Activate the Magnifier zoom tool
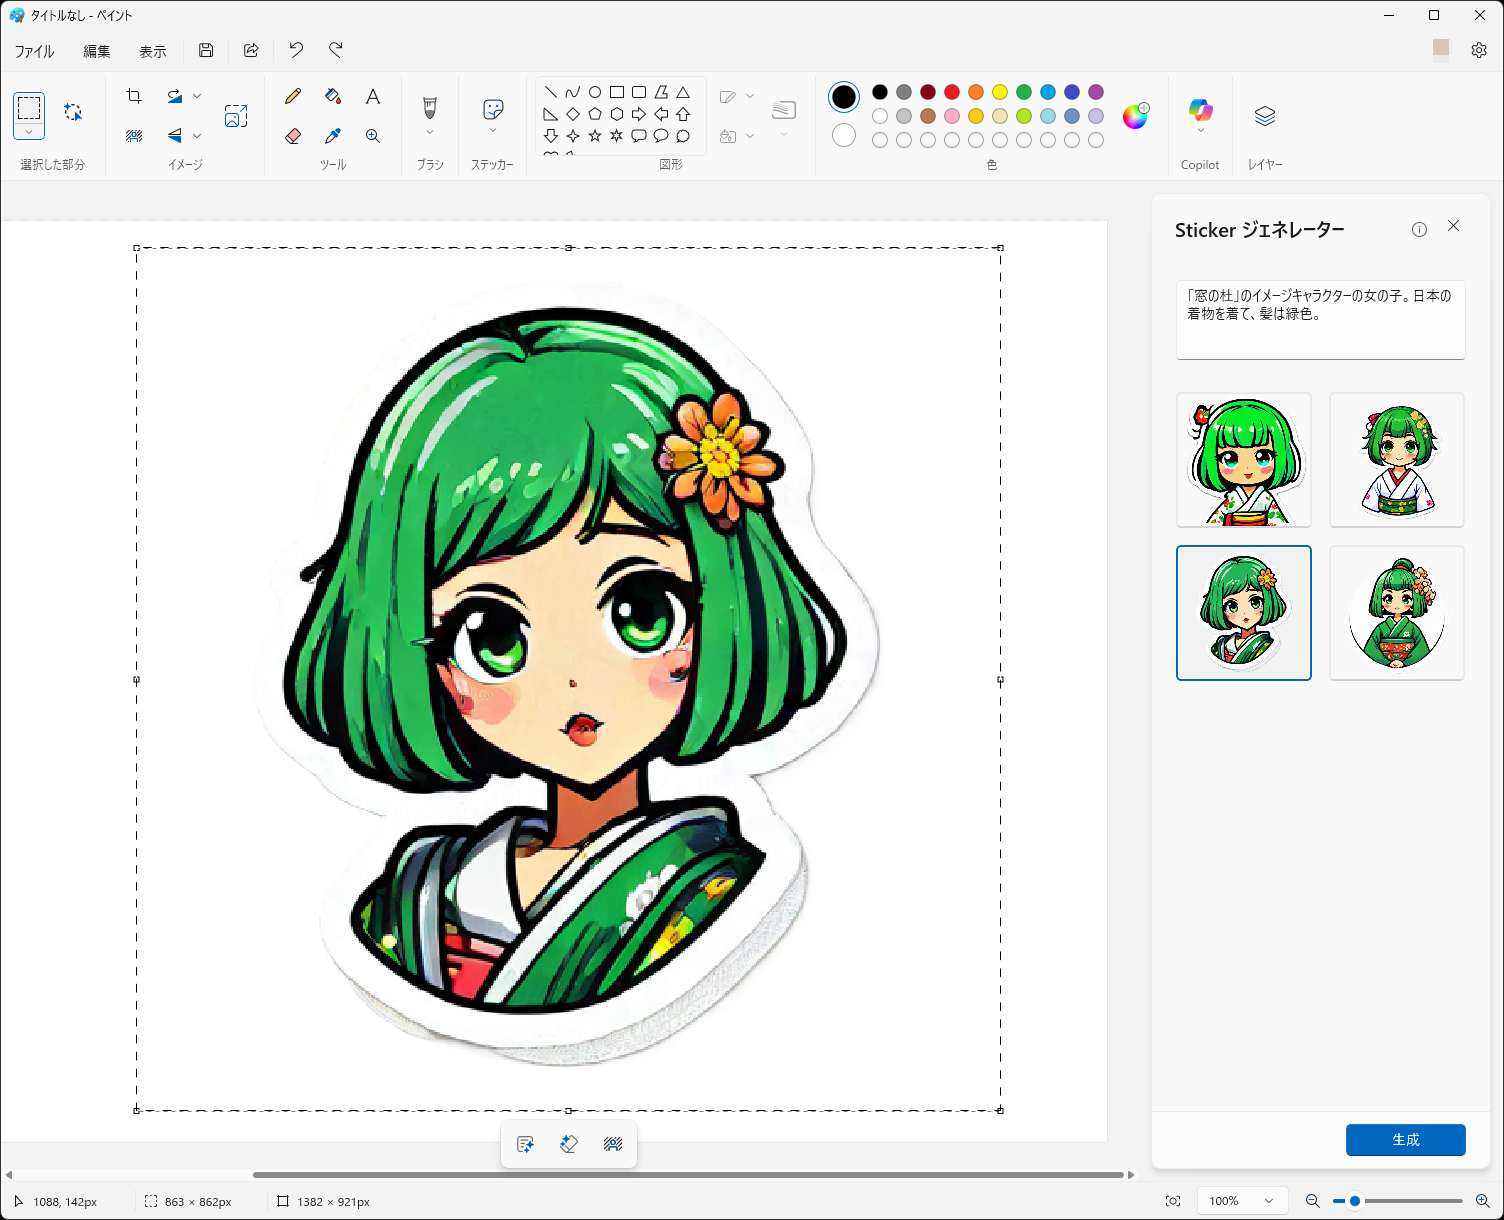This screenshot has height=1220, width=1504. (373, 136)
